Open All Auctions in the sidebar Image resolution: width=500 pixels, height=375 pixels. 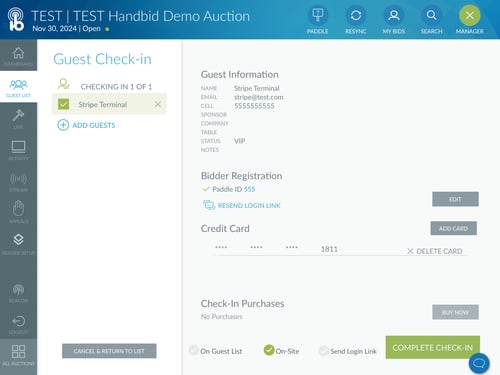click(18, 355)
